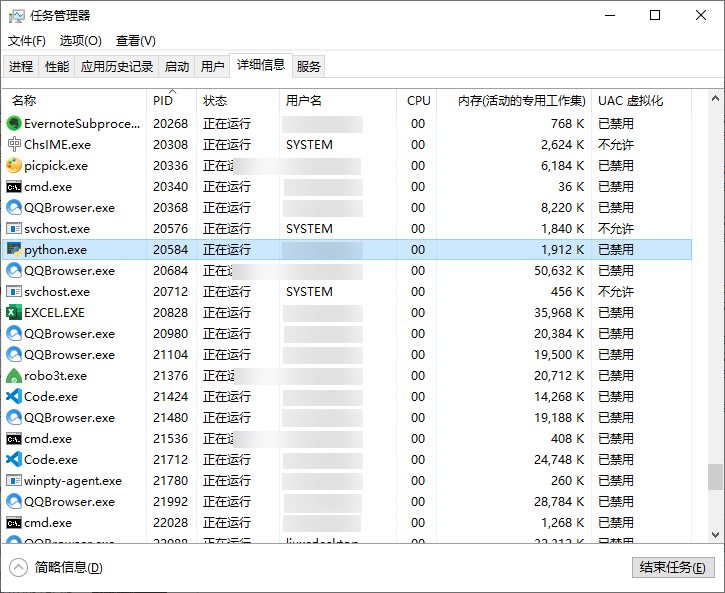725x593 pixels.
Task: Collapse to 简略信息(D) view
Action: pyautogui.click(x=56, y=568)
